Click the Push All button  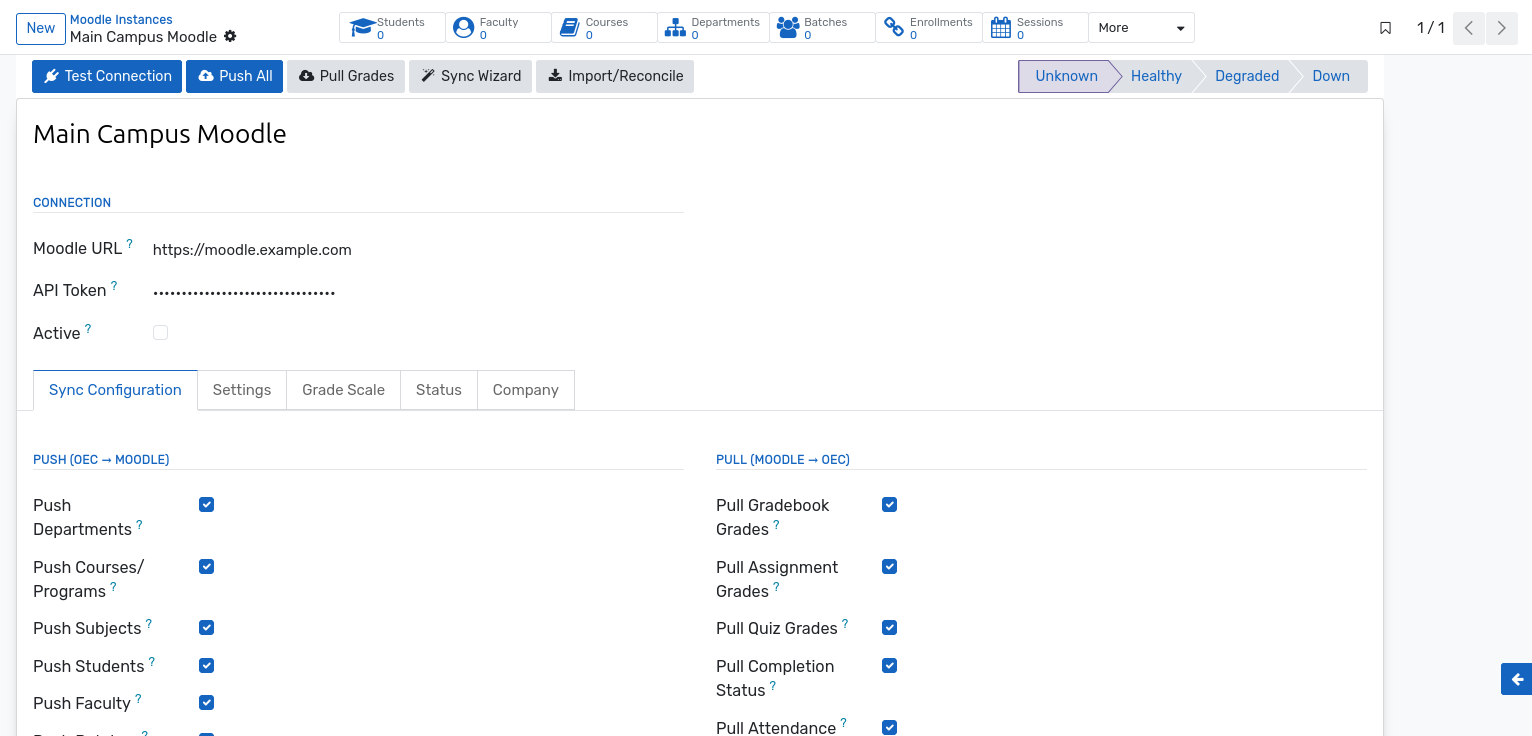[234, 76]
